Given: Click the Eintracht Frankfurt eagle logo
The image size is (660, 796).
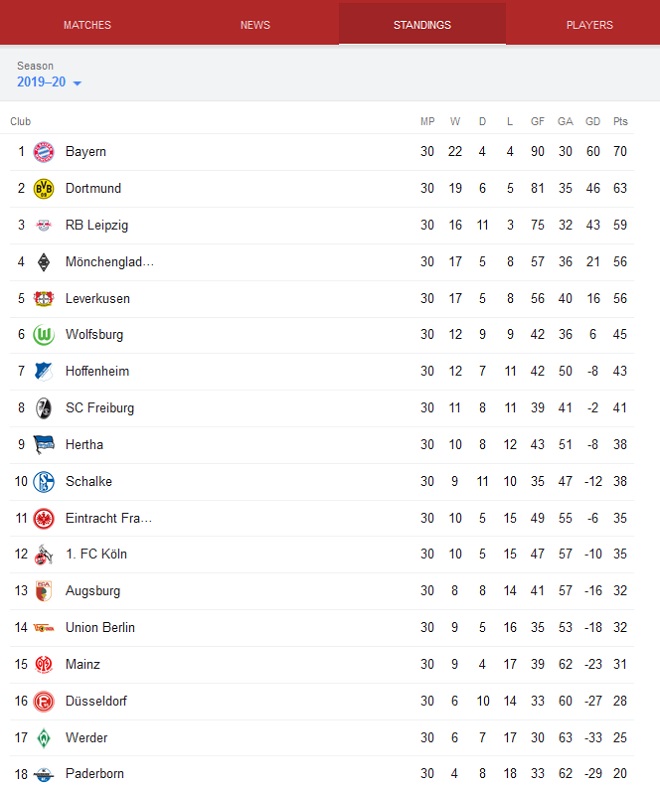Looking at the screenshot, I should [x=43, y=518].
